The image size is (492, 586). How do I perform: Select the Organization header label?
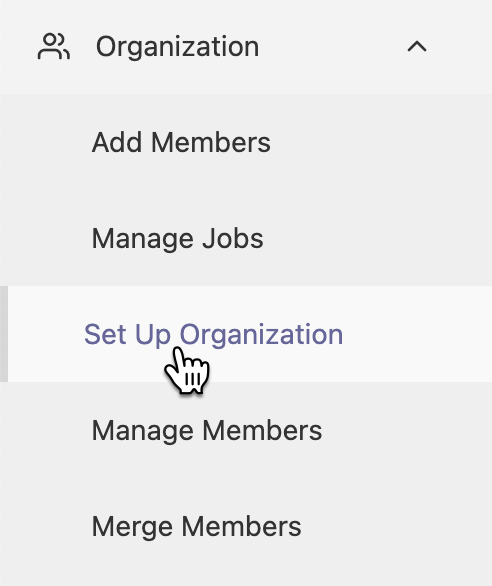point(177,47)
